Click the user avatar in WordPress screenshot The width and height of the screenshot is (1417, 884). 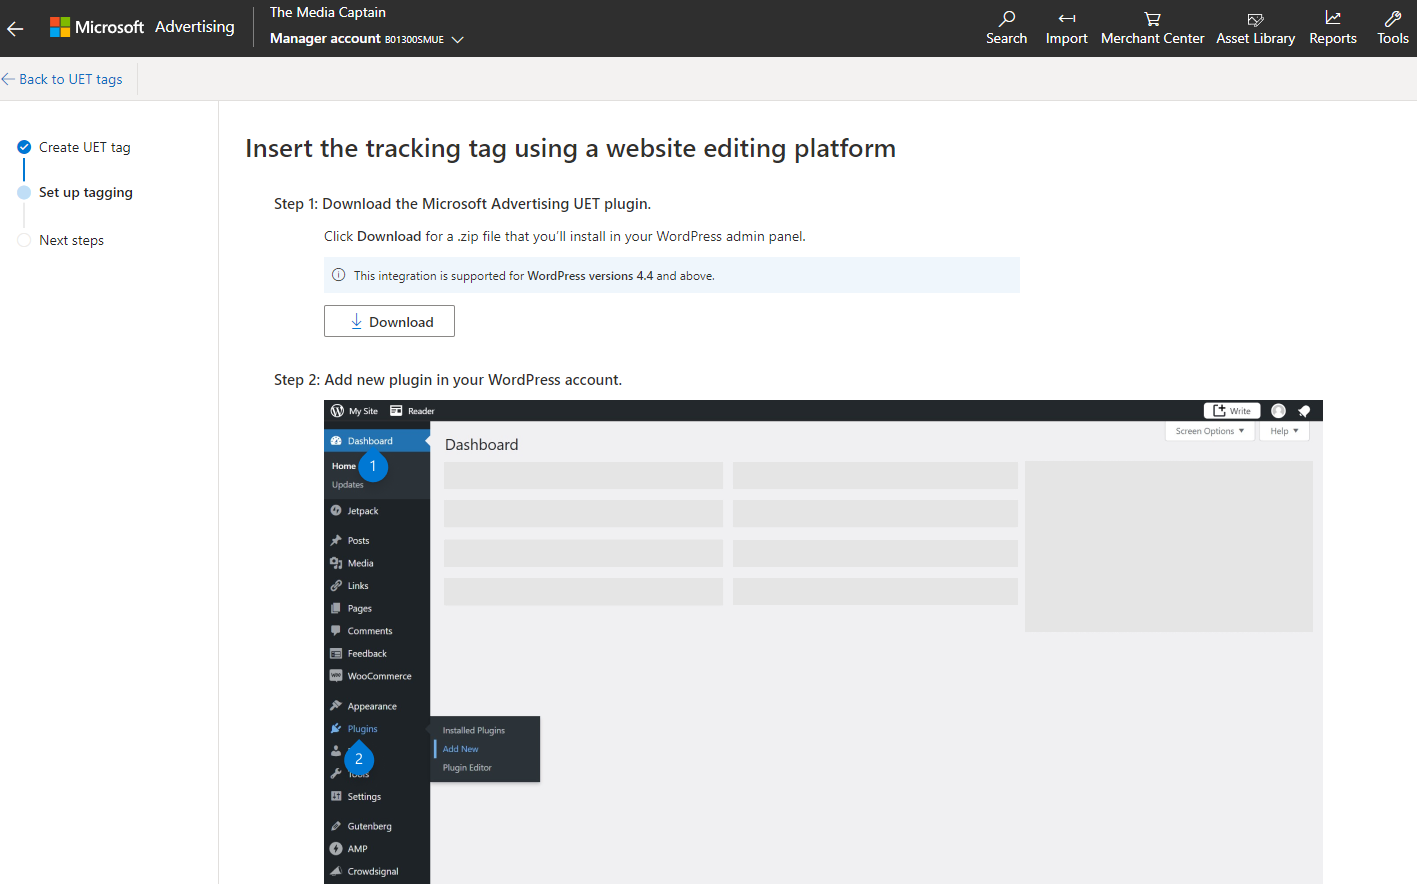click(x=1278, y=411)
